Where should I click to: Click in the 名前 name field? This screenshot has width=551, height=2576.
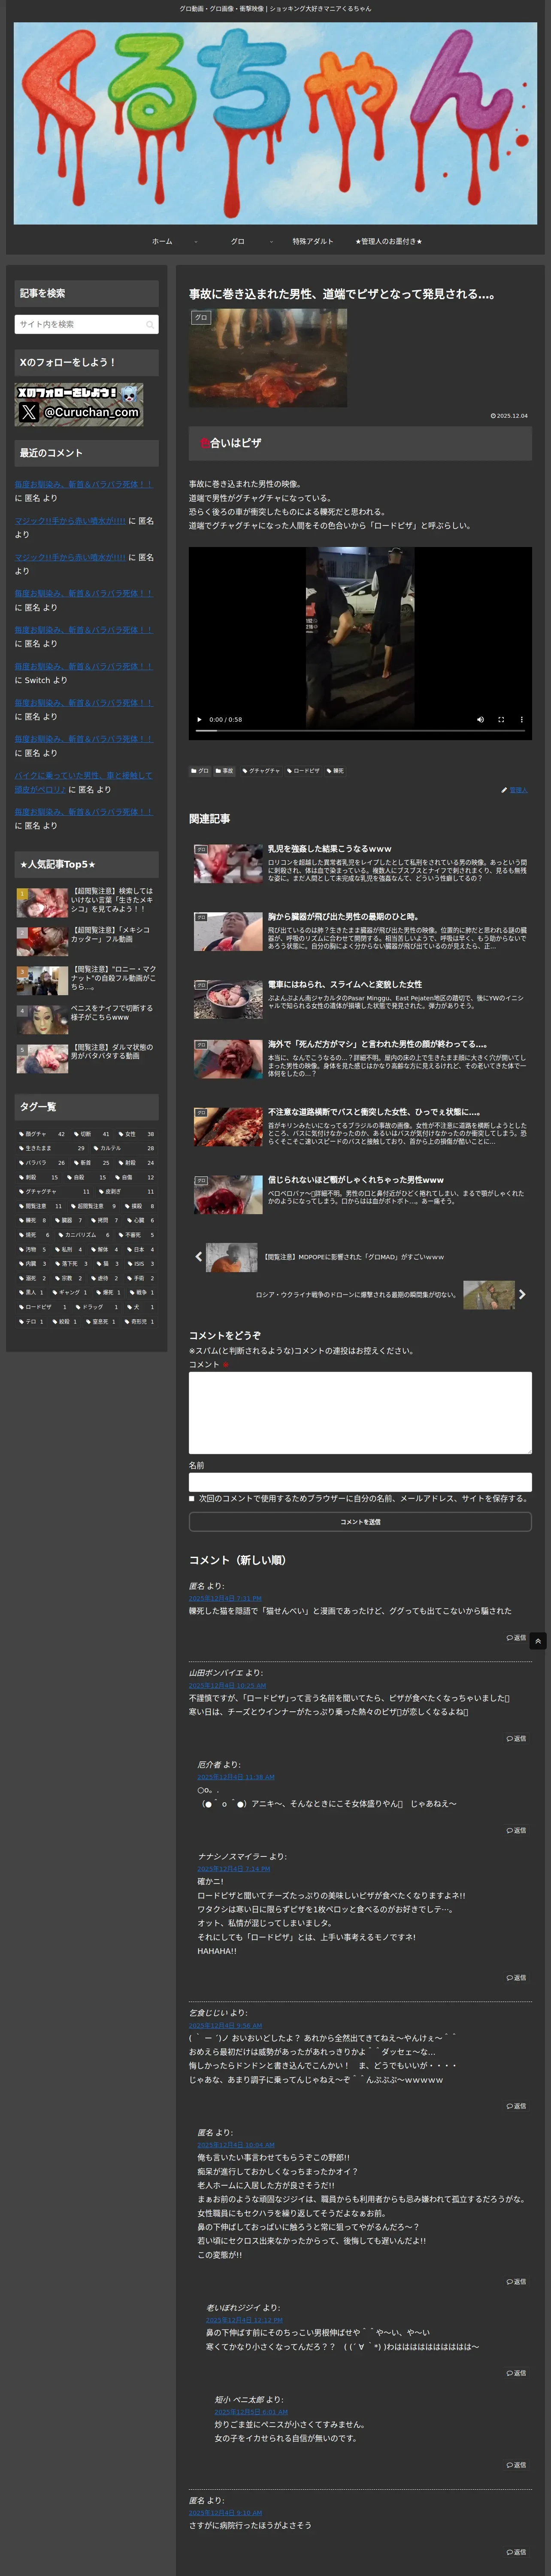(360, 1482)
